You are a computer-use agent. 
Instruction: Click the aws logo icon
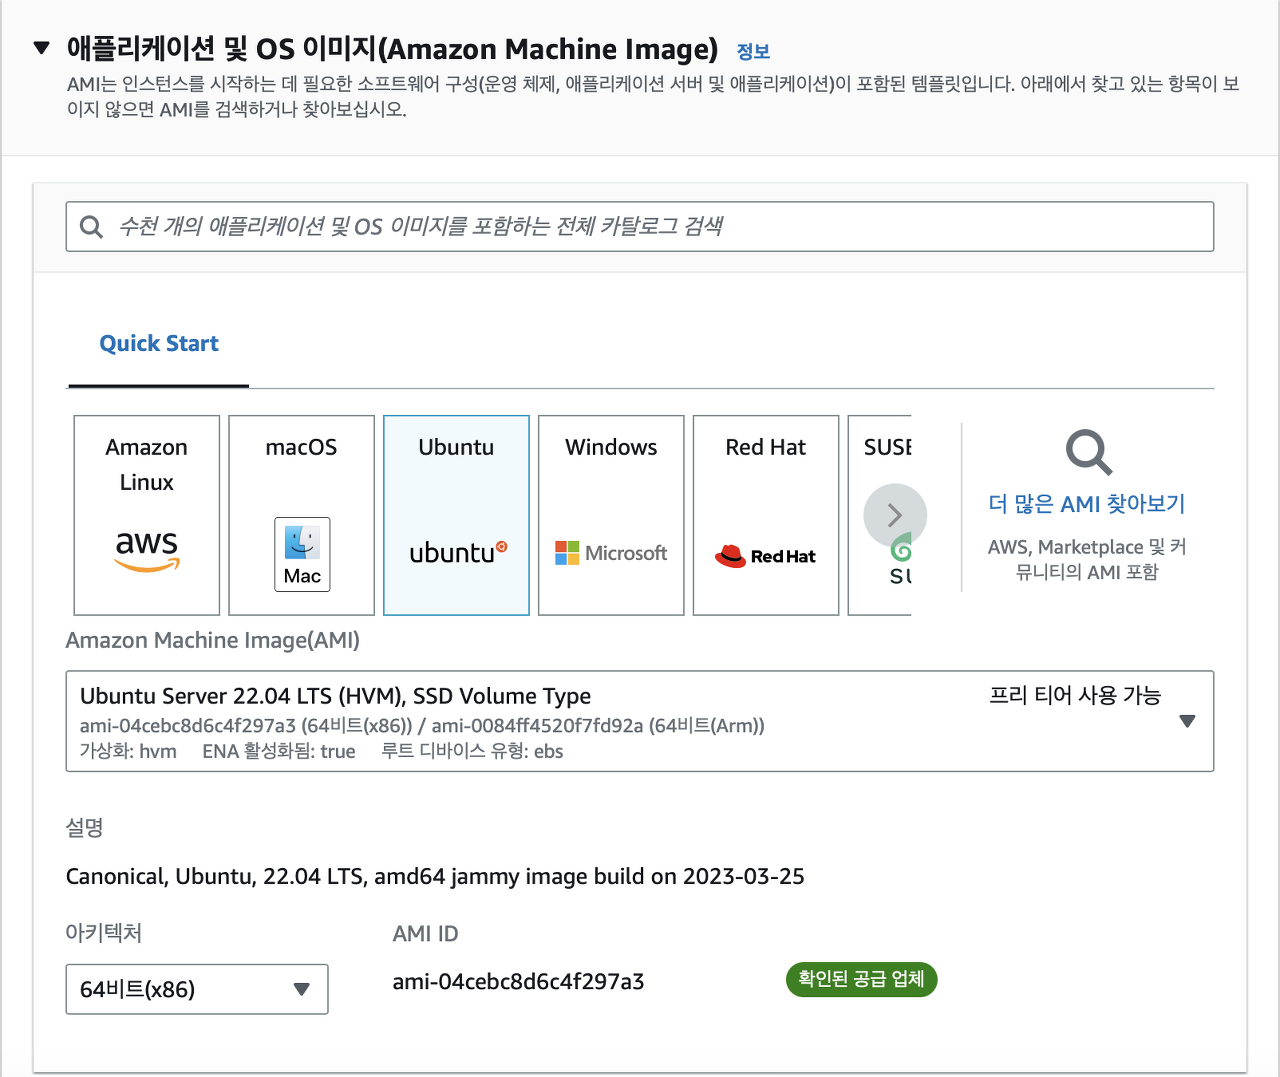point(147,550)
